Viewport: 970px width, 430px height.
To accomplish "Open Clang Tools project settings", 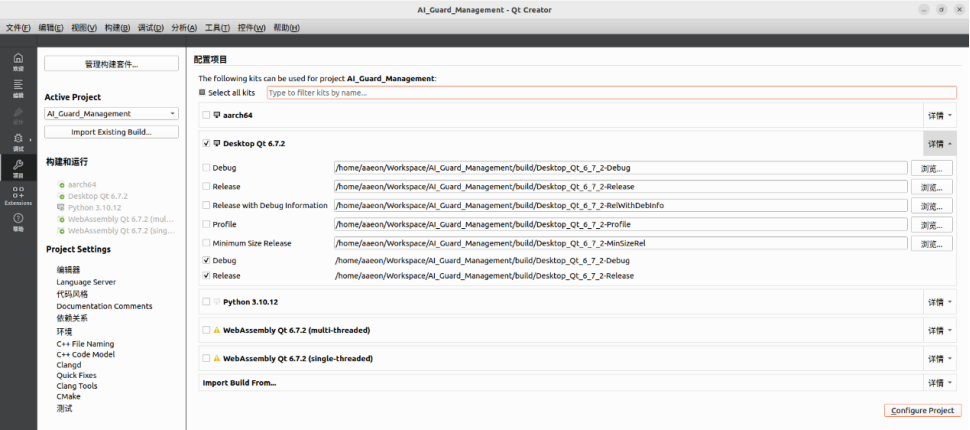I will click(x=77, y=386).
